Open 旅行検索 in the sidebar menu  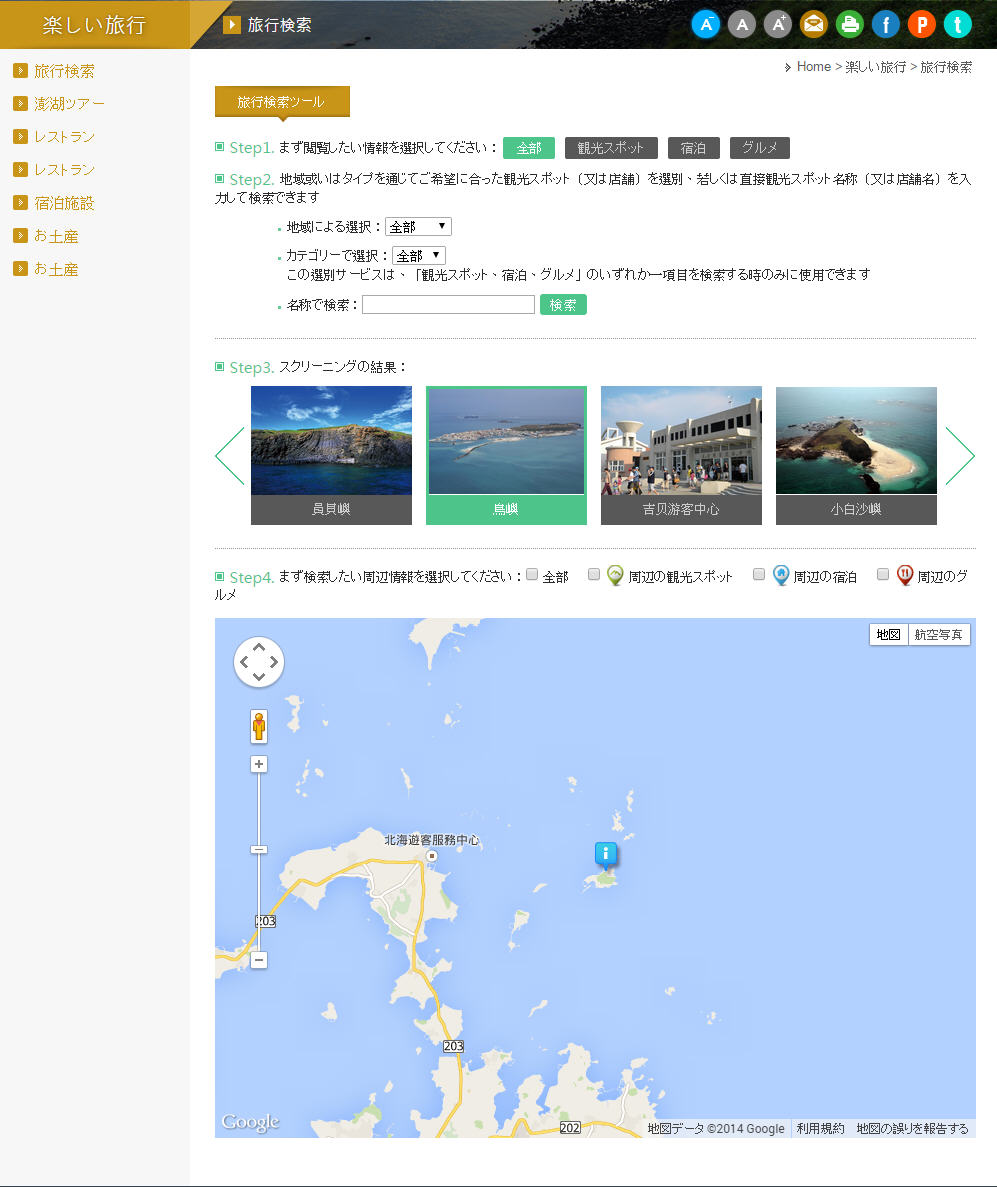tap(64, 71)
